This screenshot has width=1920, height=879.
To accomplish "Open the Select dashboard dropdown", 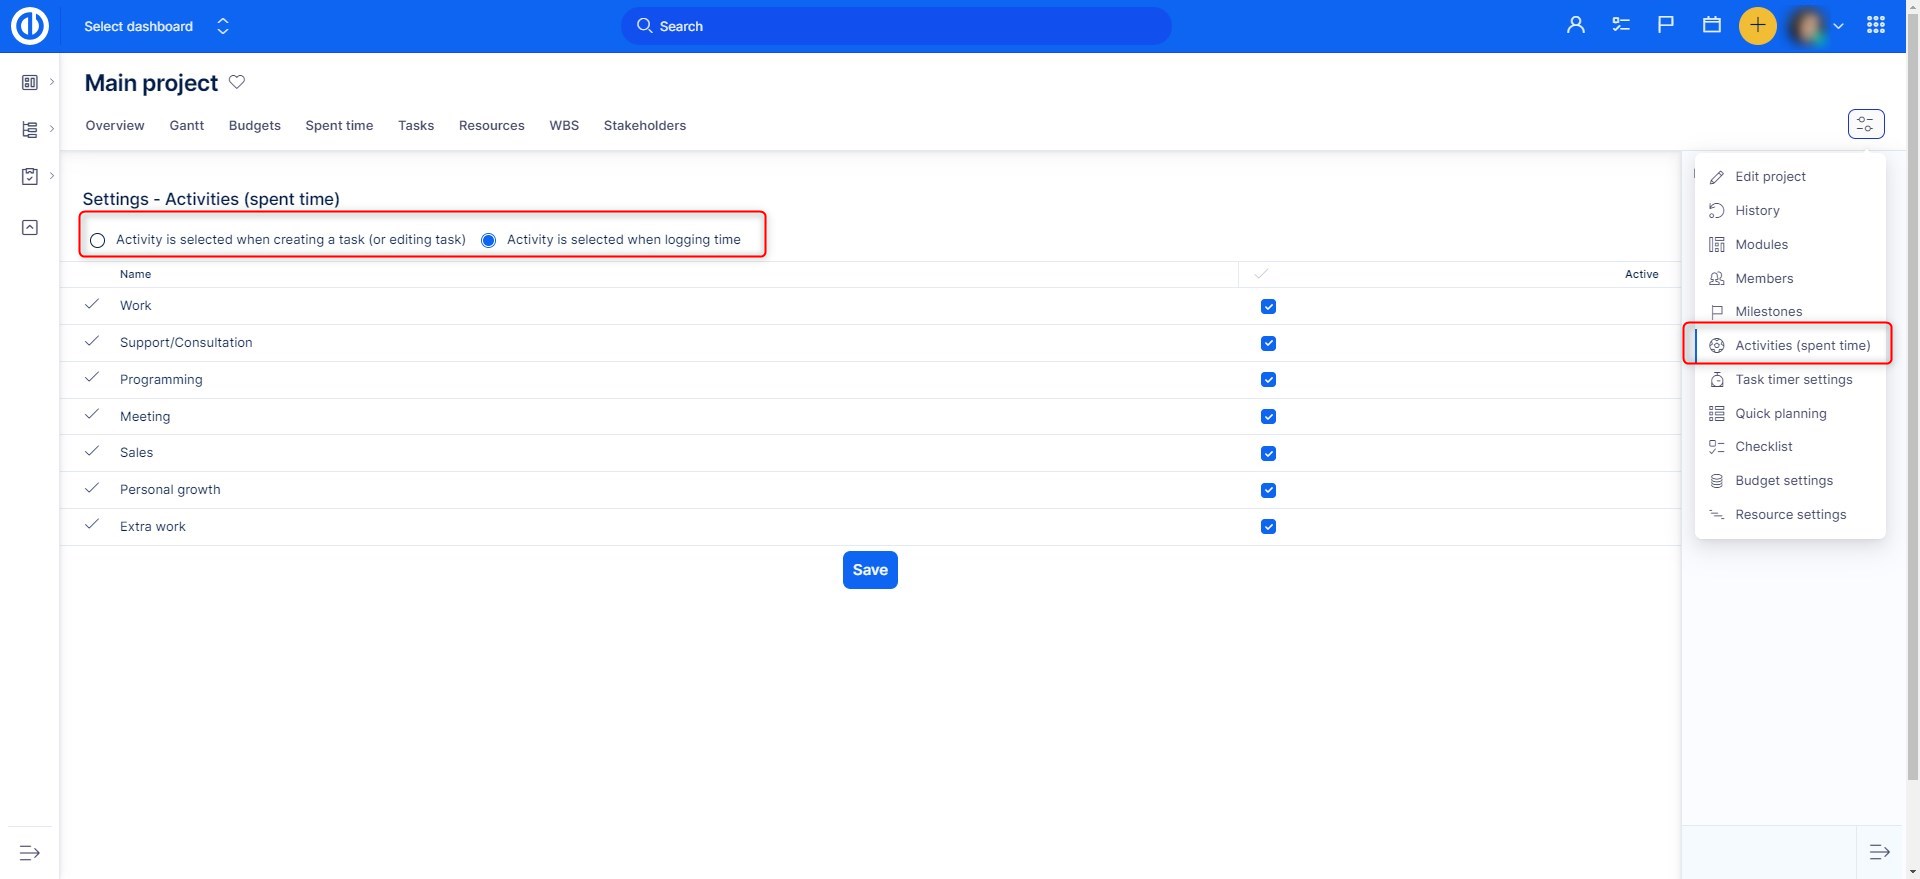I will [156, 26].
